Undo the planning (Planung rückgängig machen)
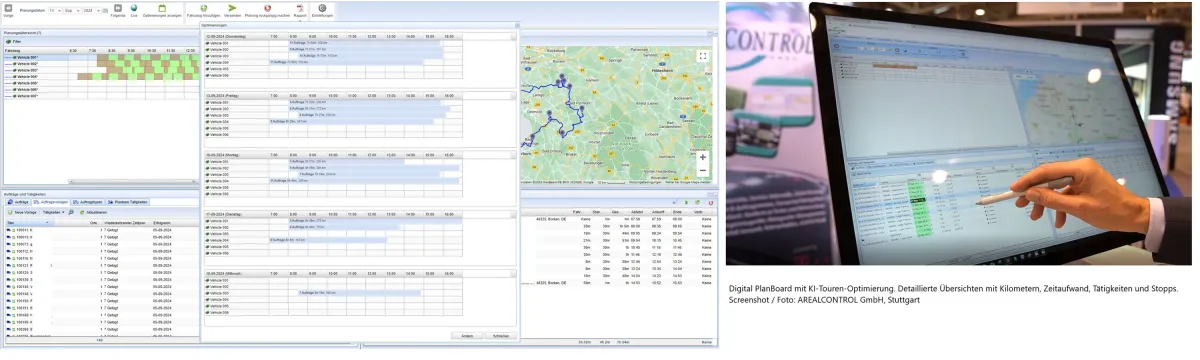 click(267, 10)
